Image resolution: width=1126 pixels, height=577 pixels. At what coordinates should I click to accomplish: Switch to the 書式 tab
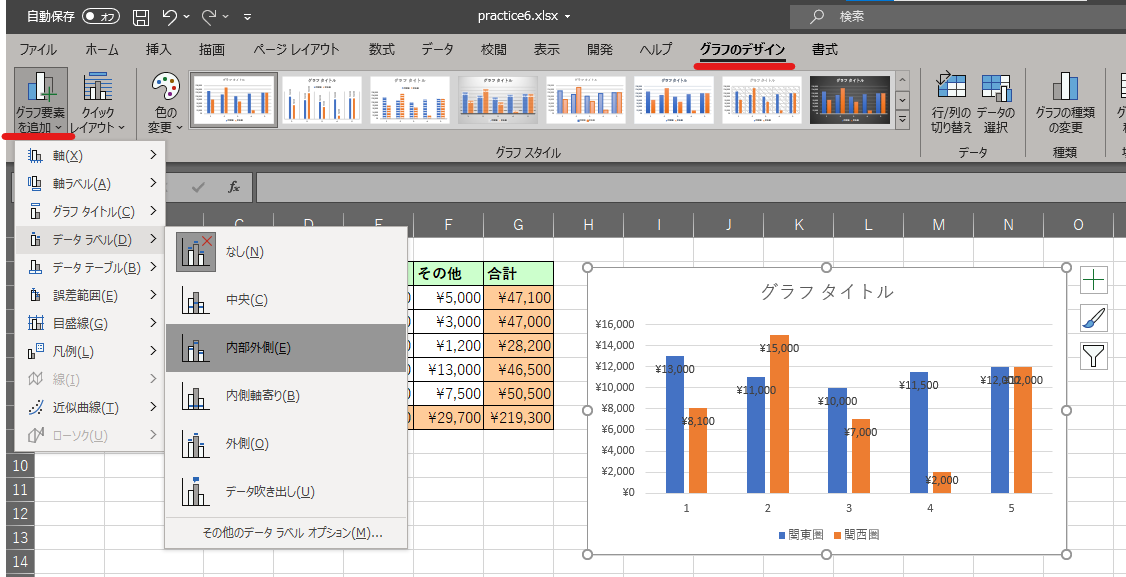coord(824,50)
